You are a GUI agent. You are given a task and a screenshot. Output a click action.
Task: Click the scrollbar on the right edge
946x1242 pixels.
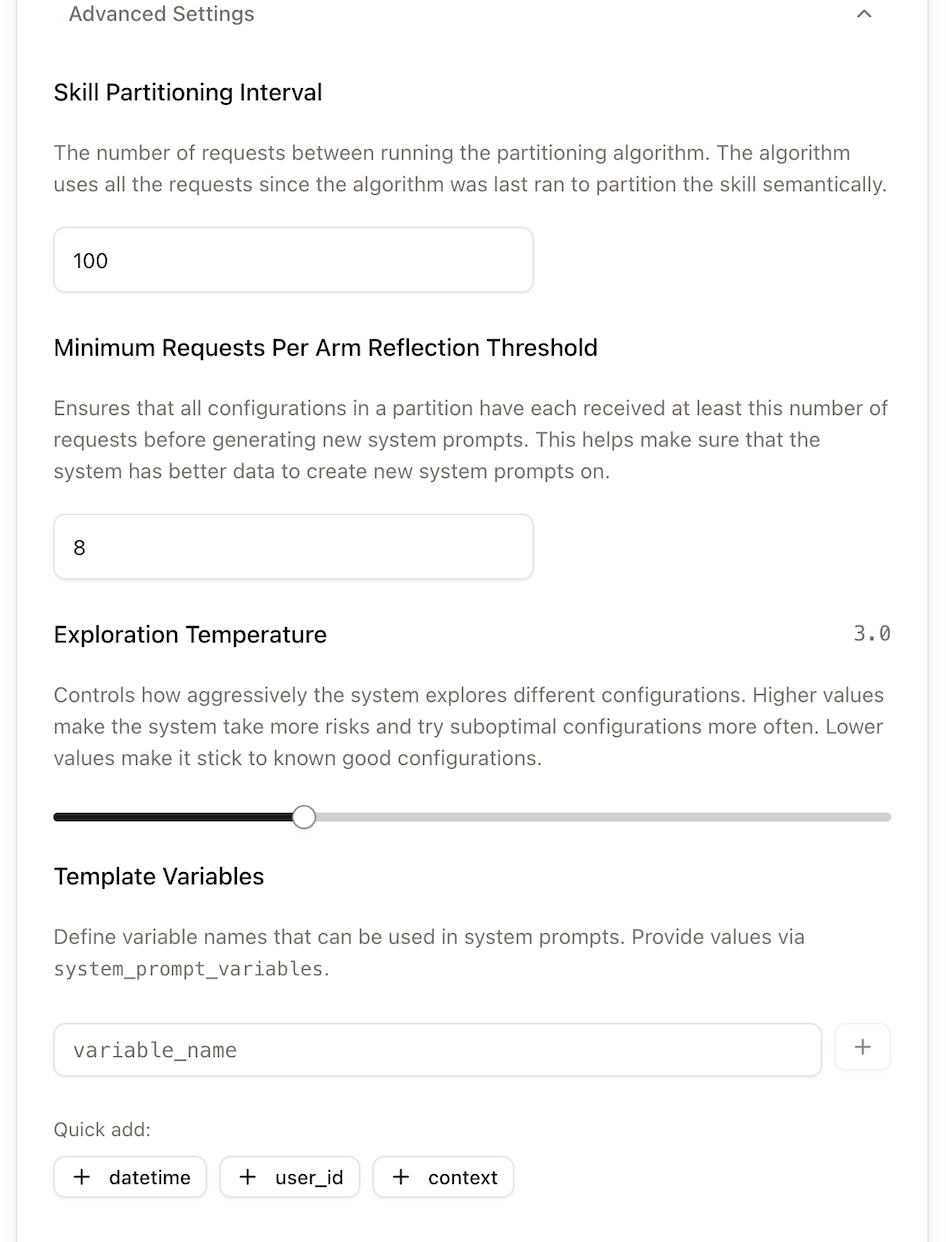938,620
